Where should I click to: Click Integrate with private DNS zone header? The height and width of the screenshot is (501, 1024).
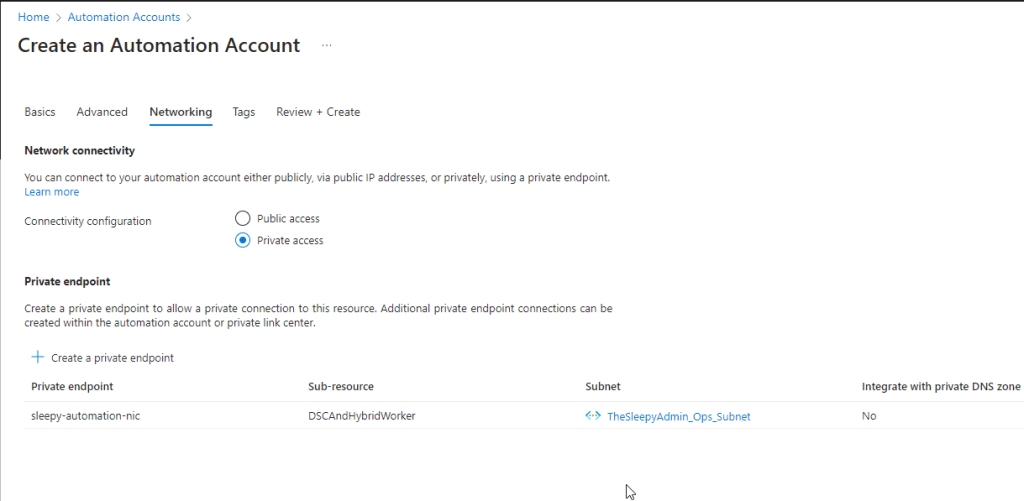(940, 386)
